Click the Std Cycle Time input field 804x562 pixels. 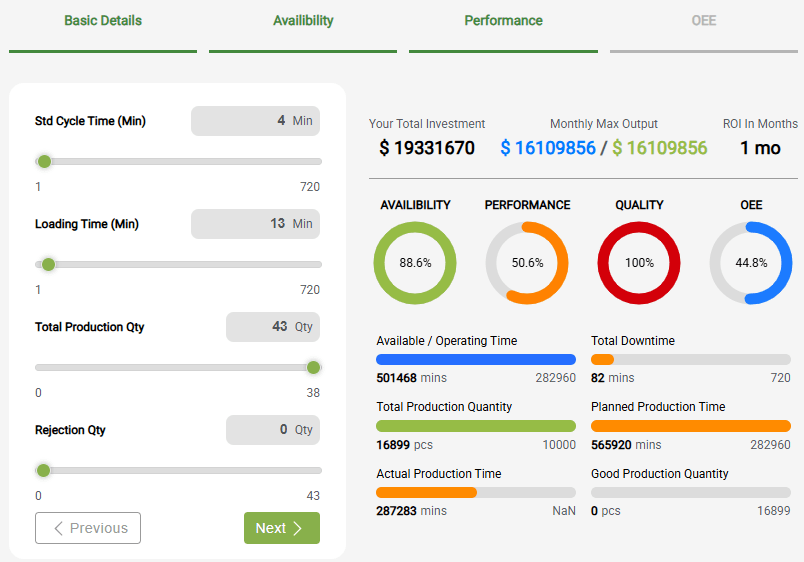[255, 121]
